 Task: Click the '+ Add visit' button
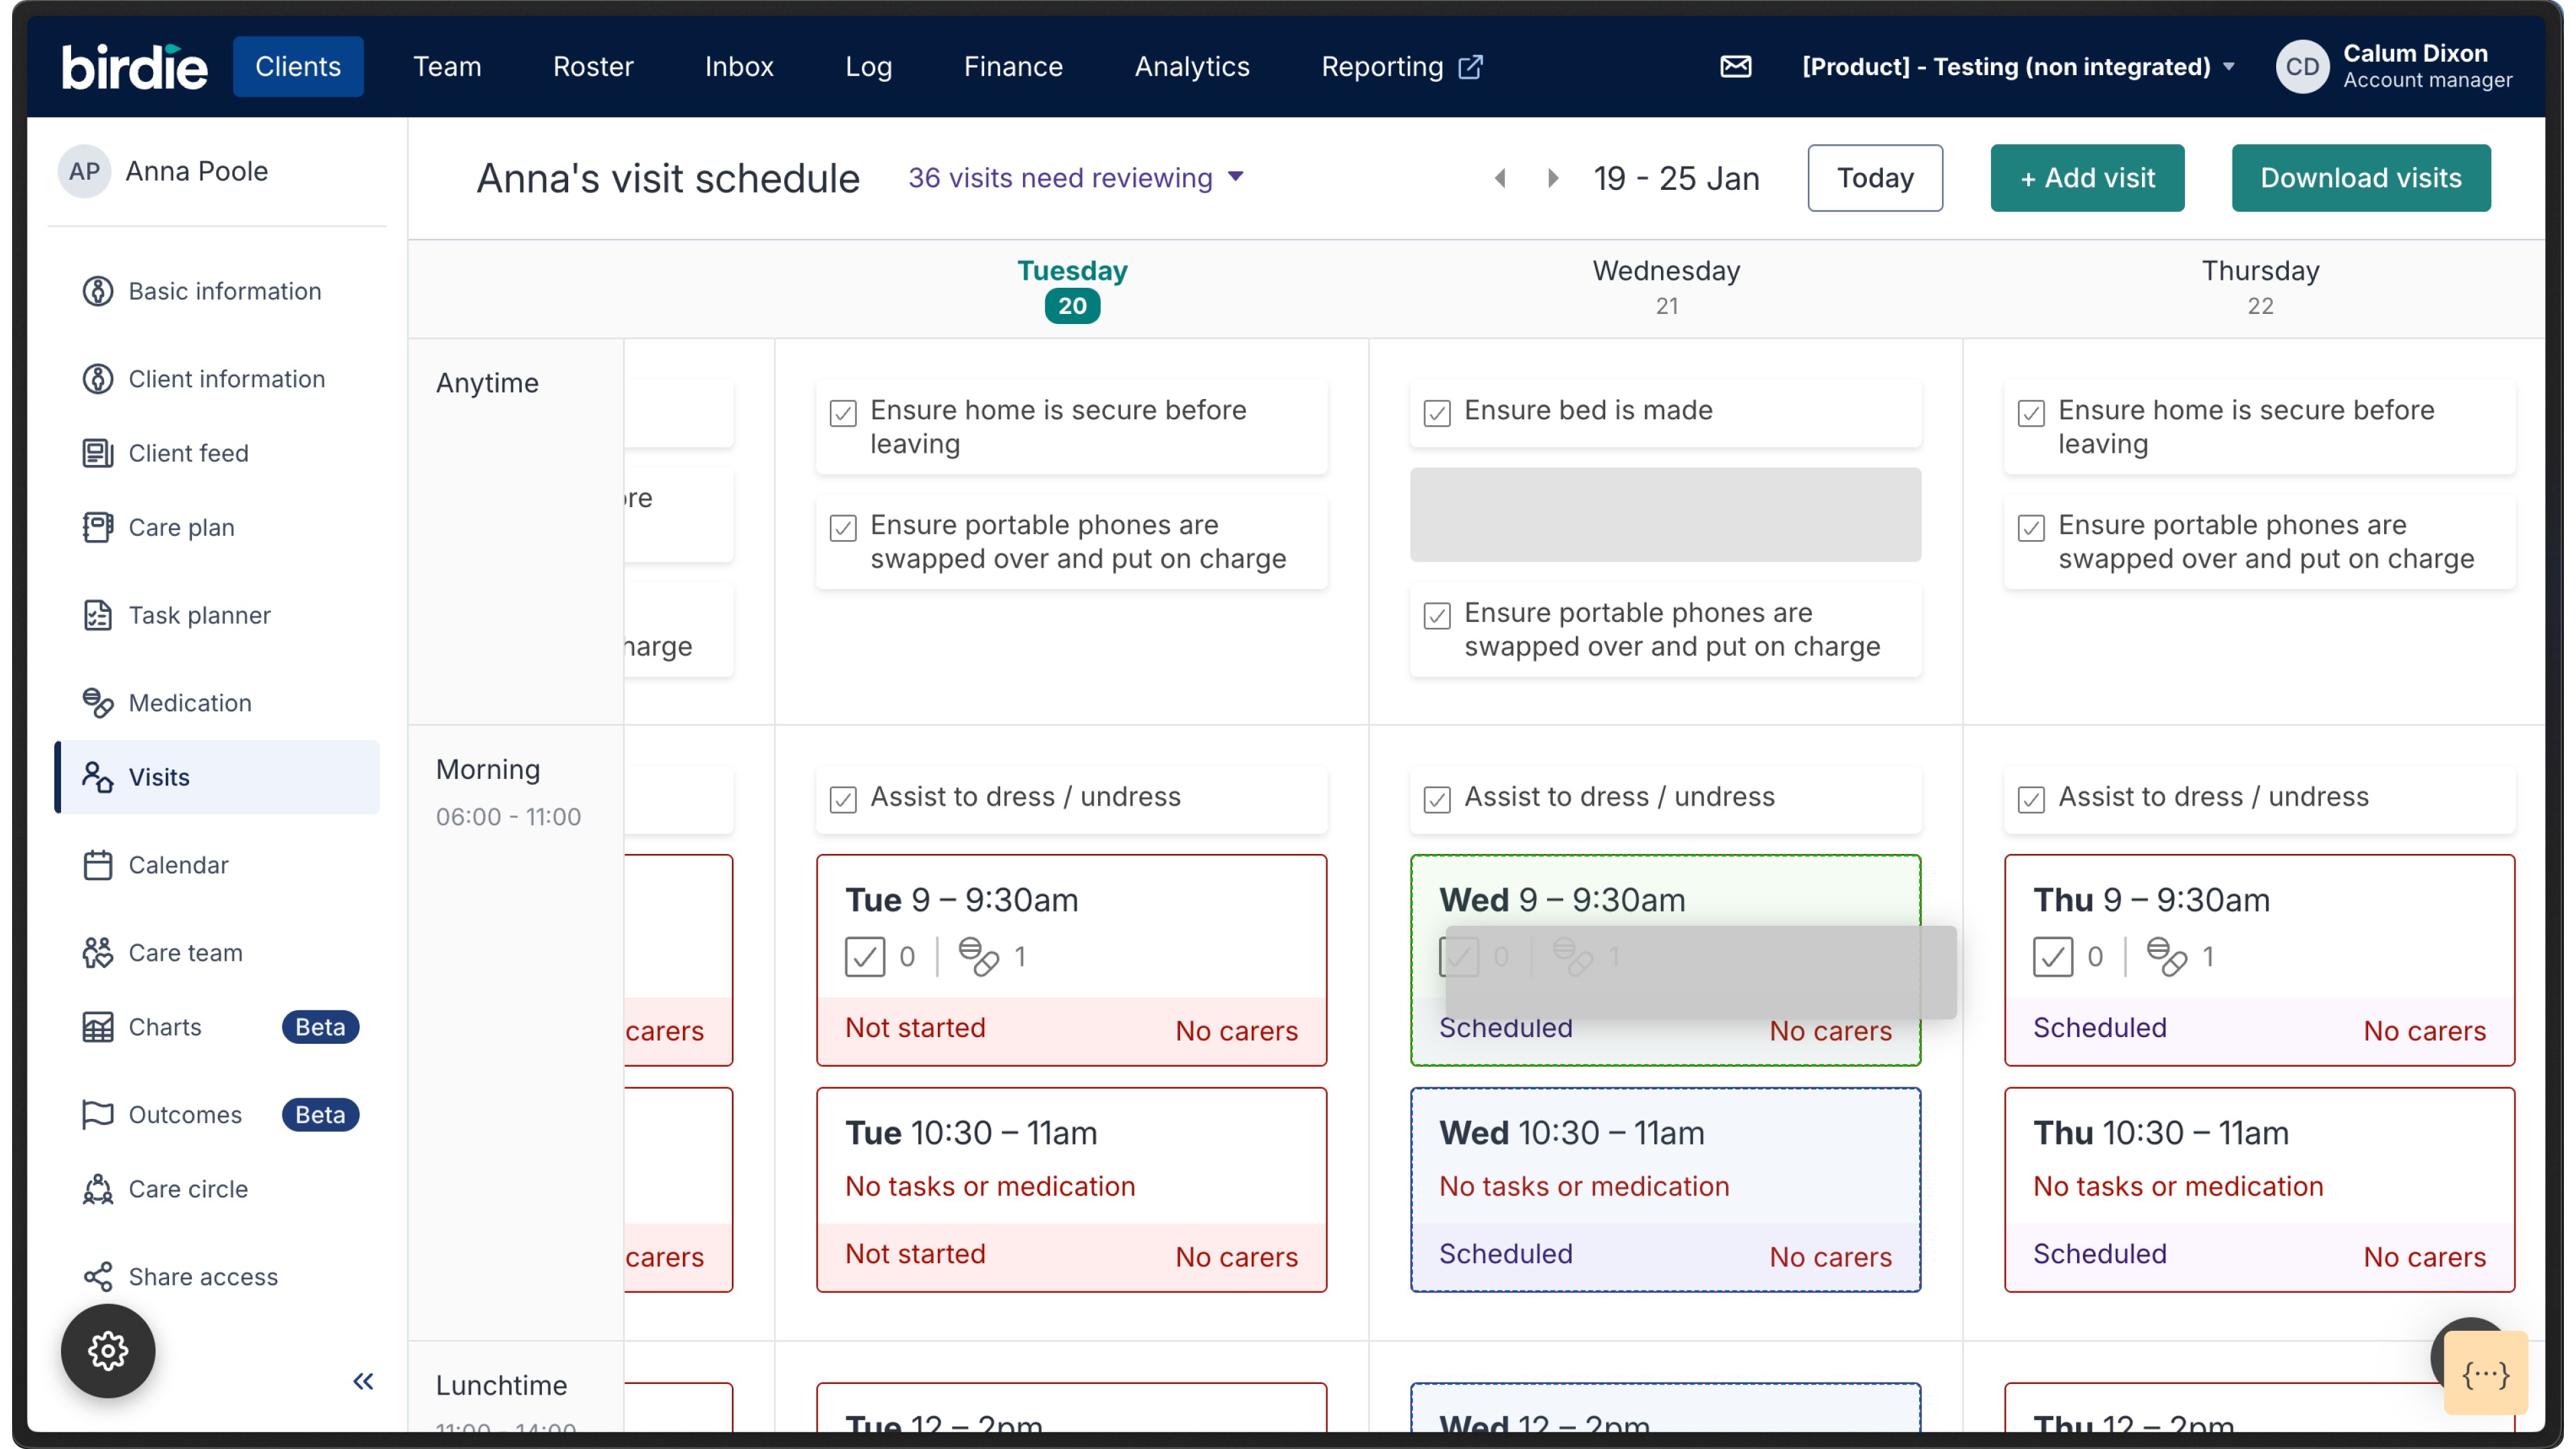pyautogui.click(x=2086, y=178)
